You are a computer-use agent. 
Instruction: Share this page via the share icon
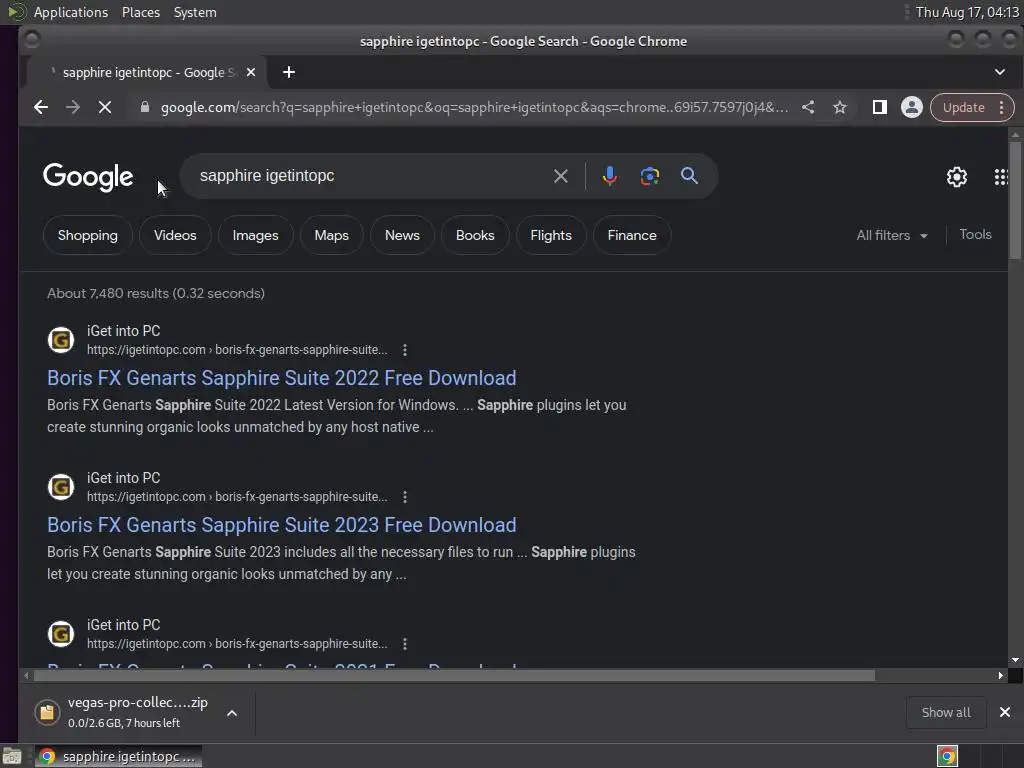pos(808,107)
